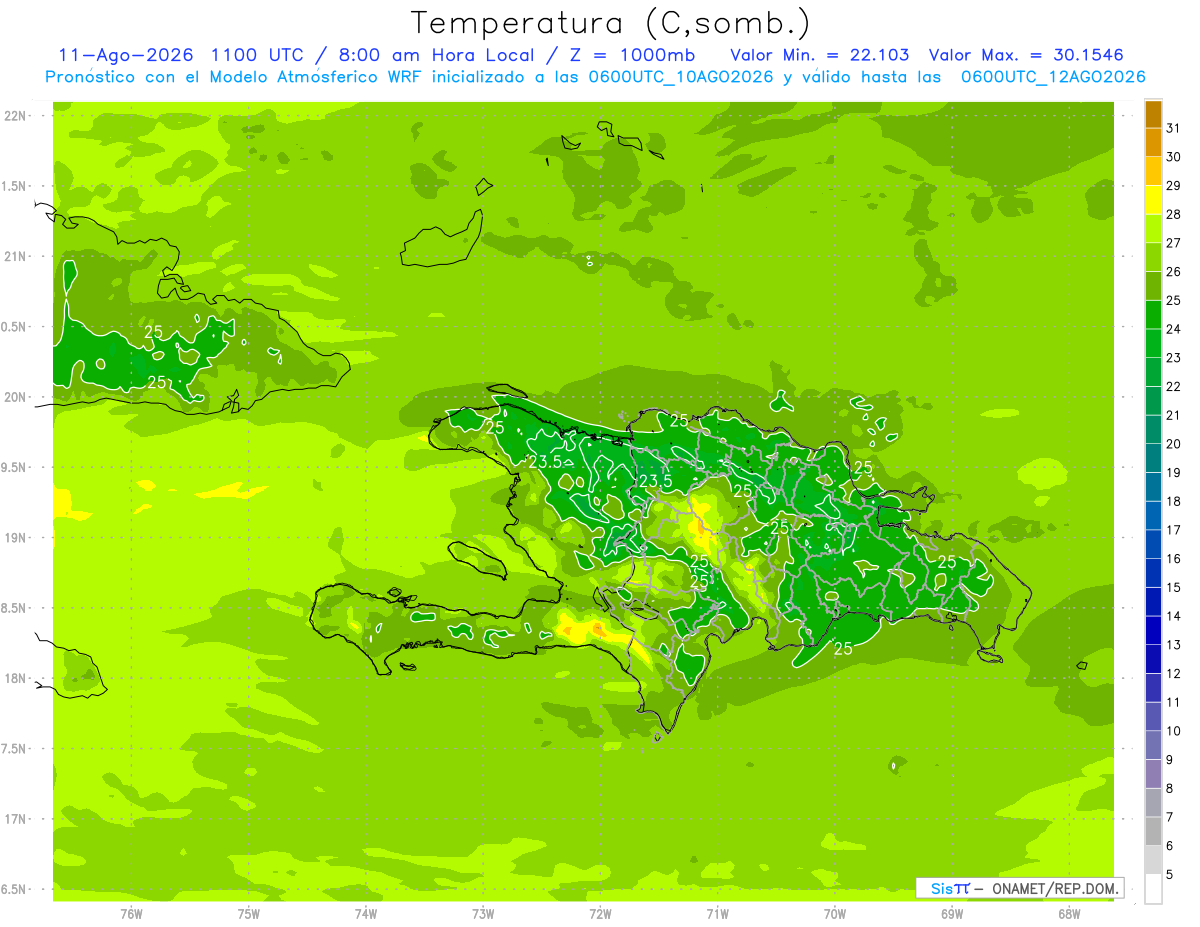Image resolution: width=1200 pixels, height=927 pixels.
Task: Click the "18N" latitude axis label
Action: (x=17, y=678)
